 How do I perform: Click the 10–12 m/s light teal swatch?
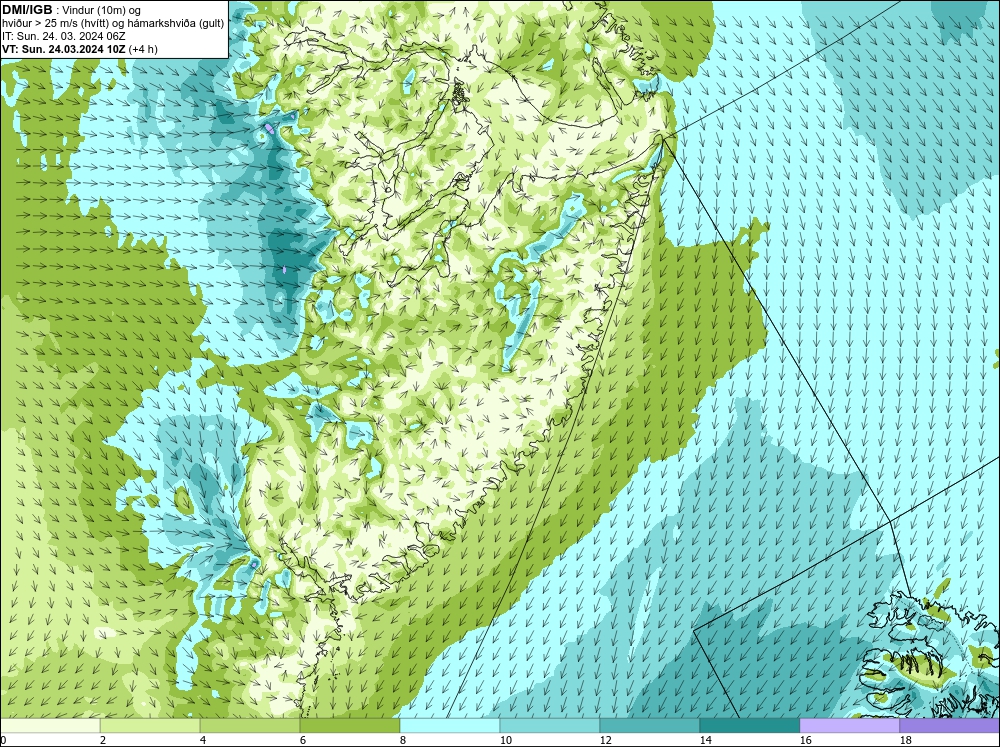(x=550, y=725)
